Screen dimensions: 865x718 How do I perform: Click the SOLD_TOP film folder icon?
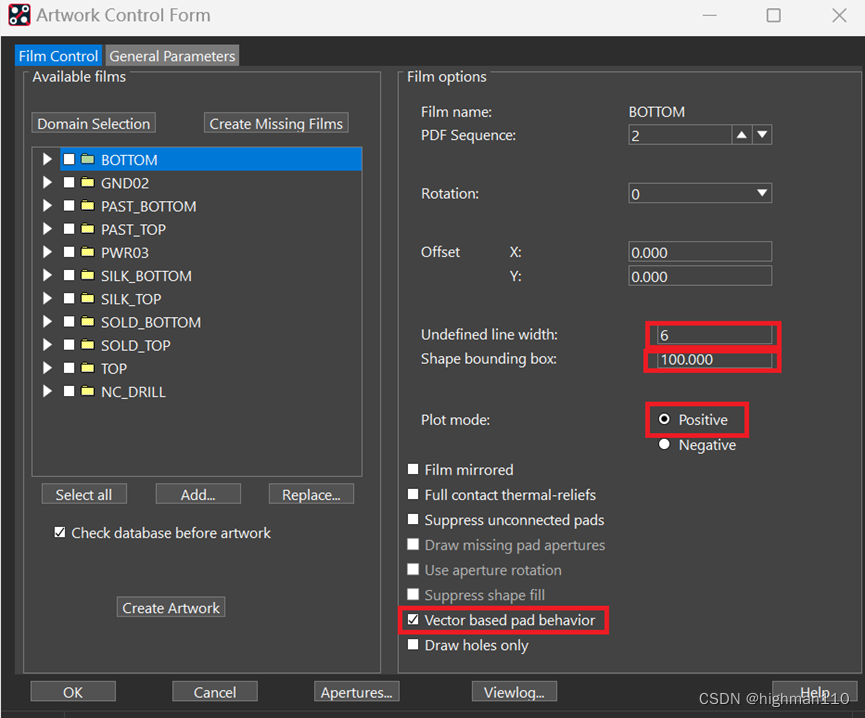(88, 346)
